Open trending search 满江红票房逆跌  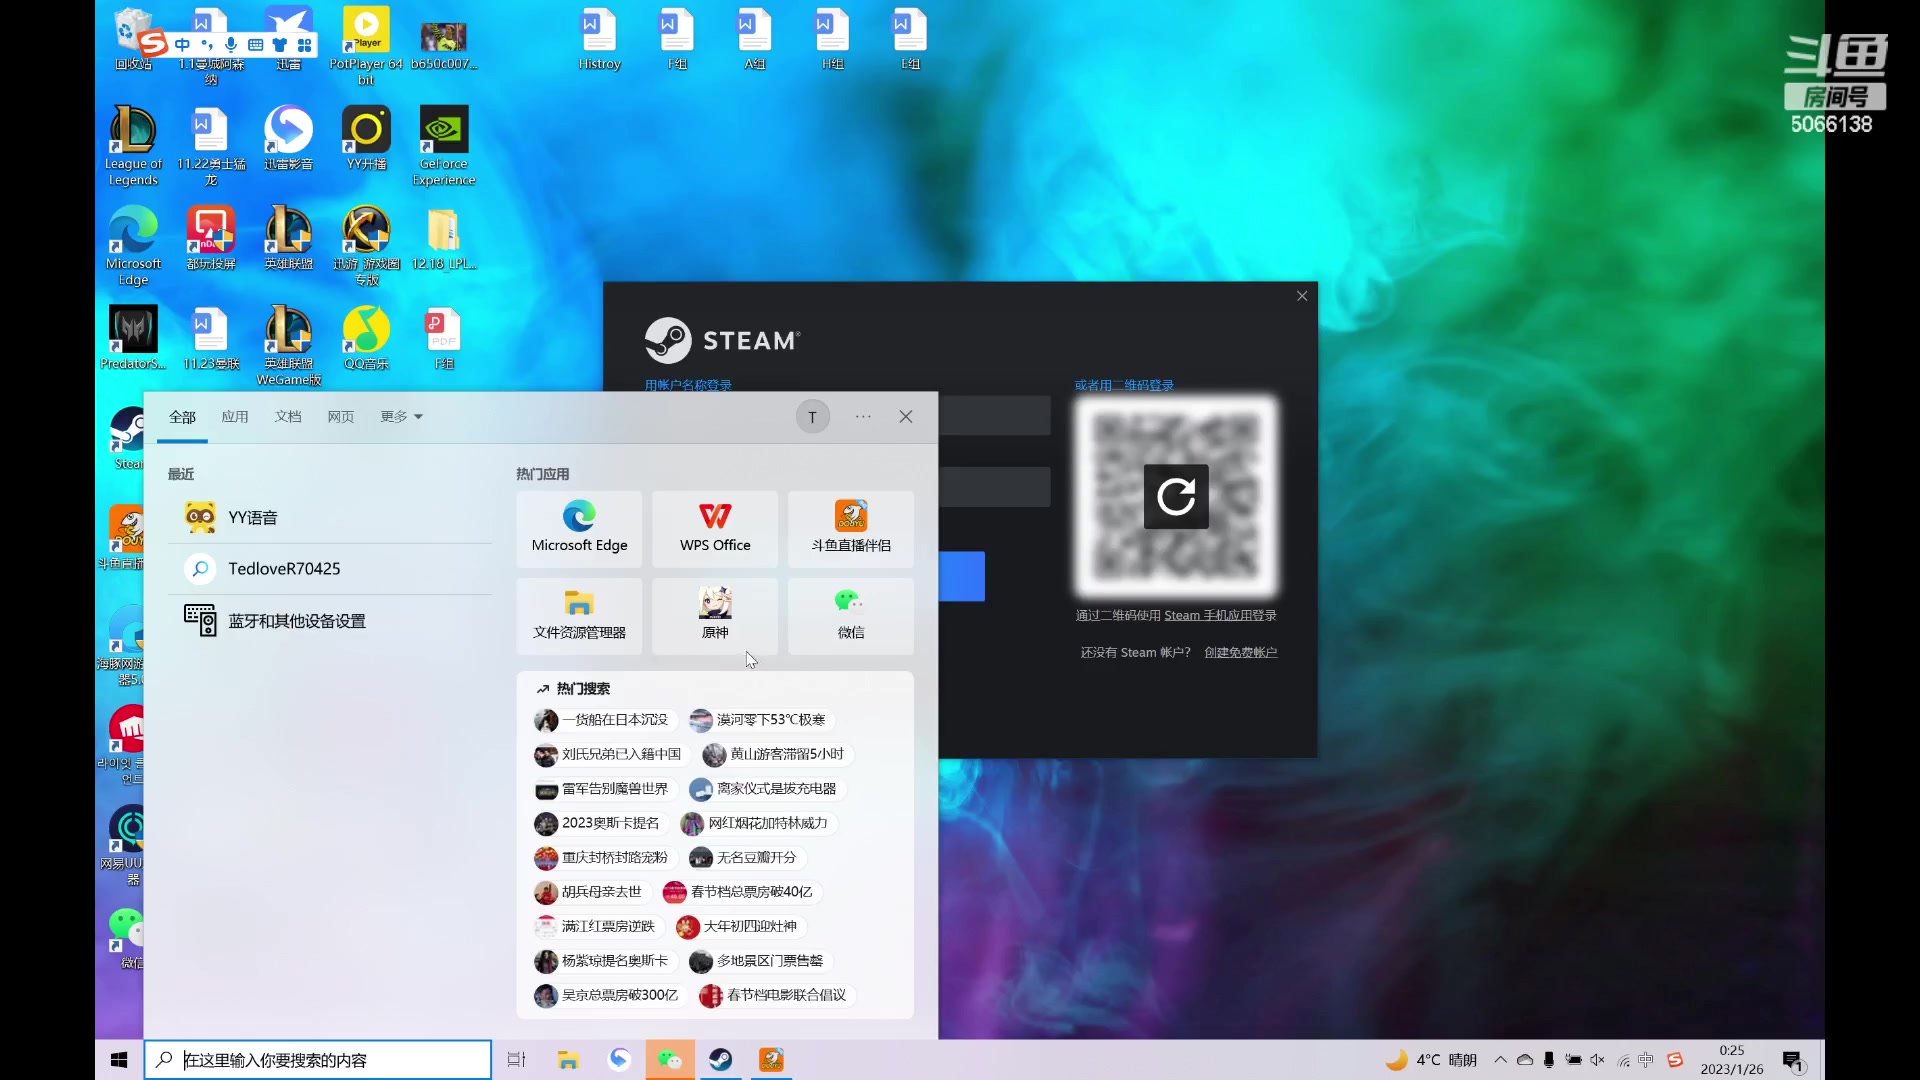point(597,927)
